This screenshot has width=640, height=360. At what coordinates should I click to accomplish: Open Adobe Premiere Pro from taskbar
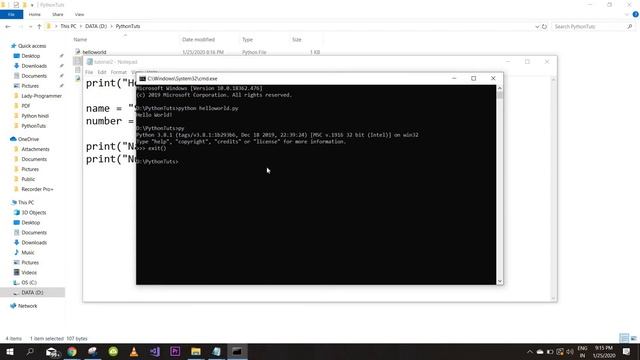pos(175,351)
